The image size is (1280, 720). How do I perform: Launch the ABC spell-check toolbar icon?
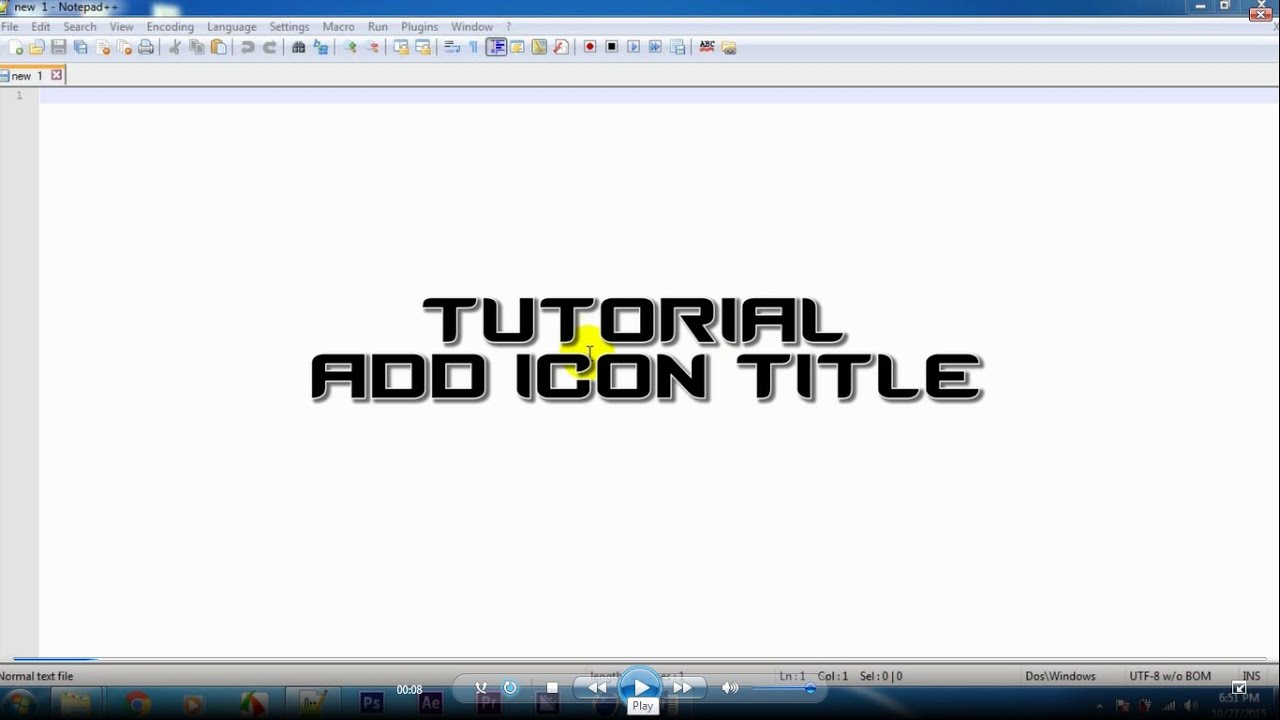pos(707,47)
